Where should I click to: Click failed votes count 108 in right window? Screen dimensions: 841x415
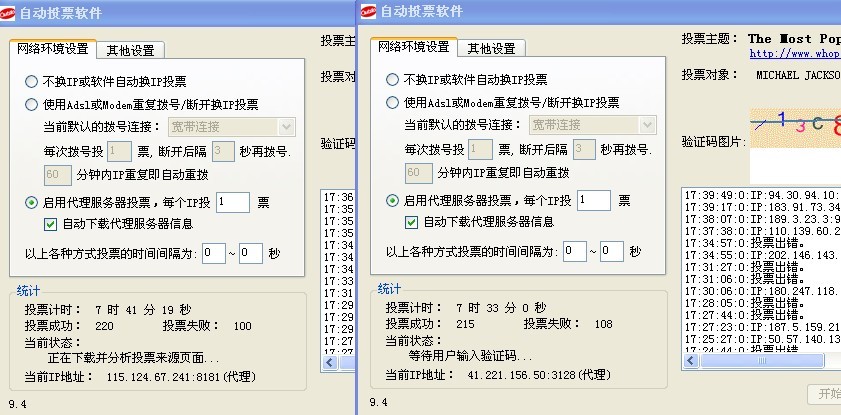[603, 324]
